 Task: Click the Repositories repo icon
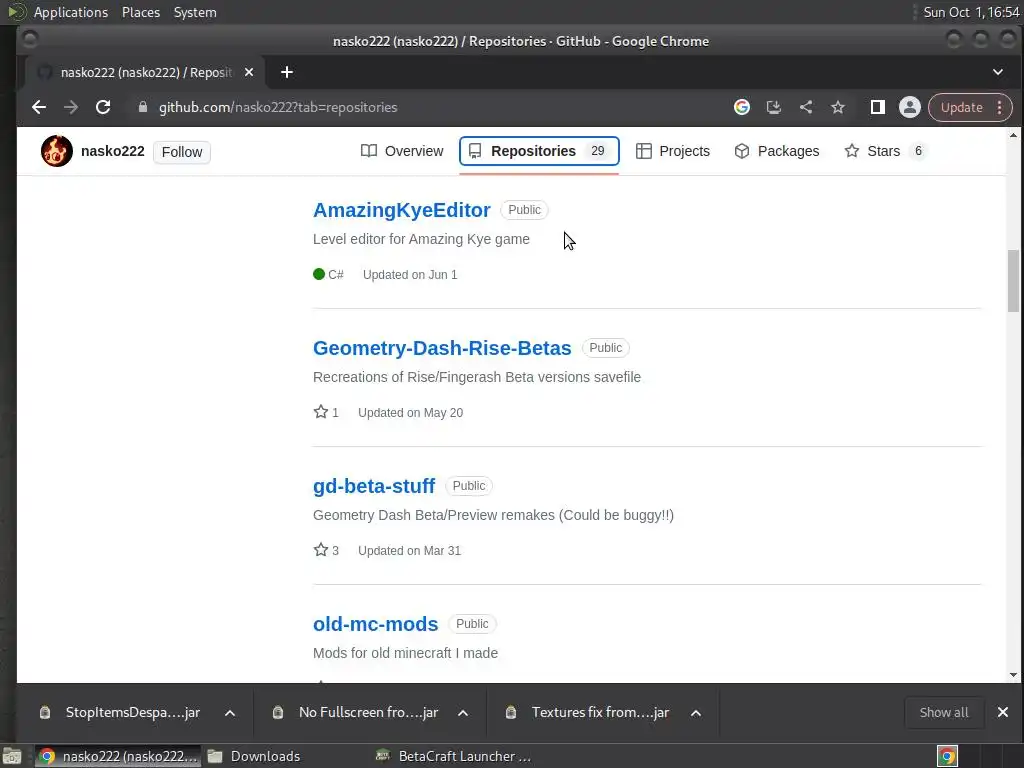[475, 151]
